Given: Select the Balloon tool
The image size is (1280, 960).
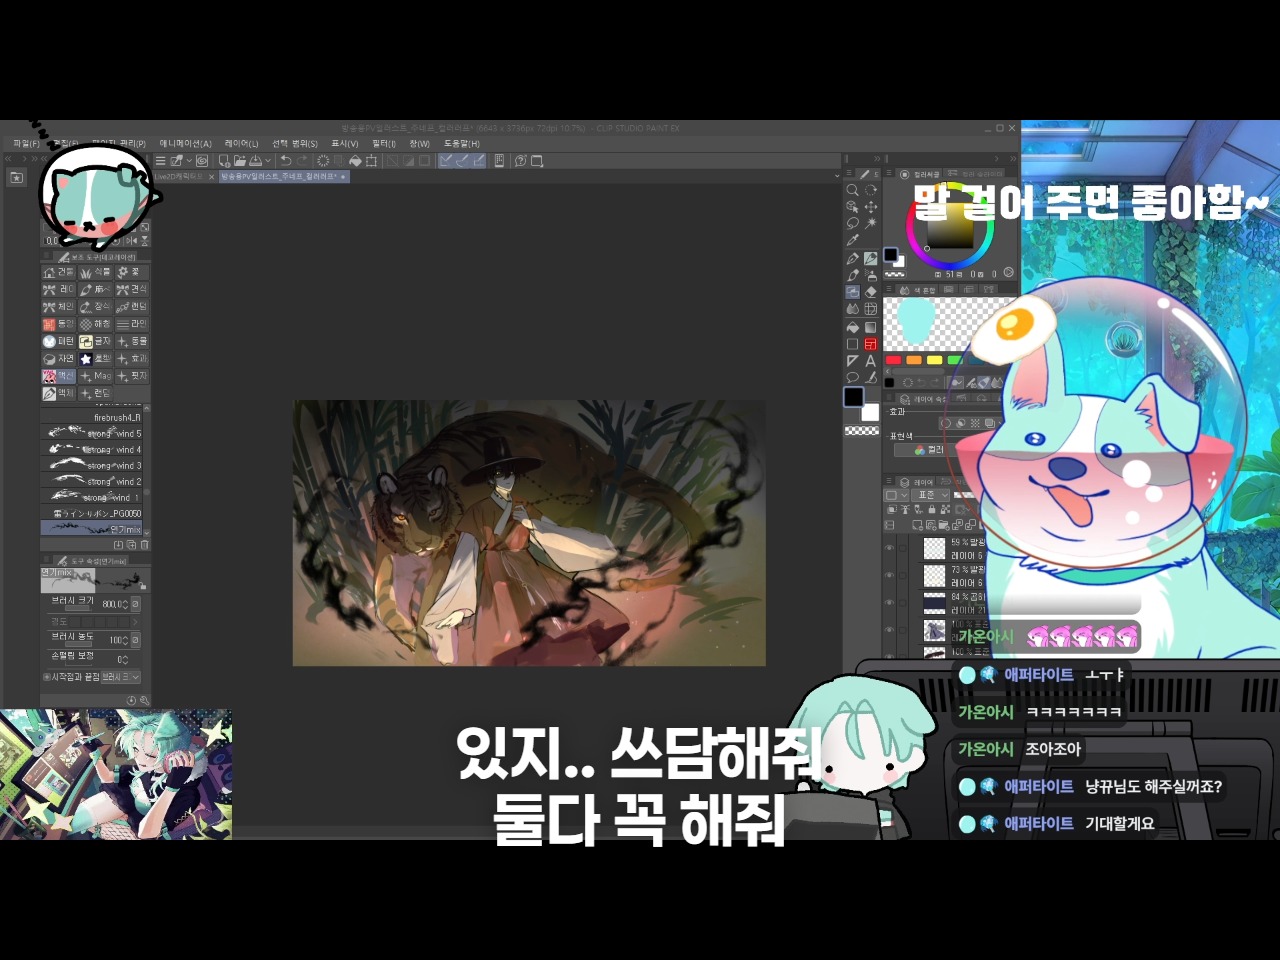Looking at the screenshot, I should 853,378.
